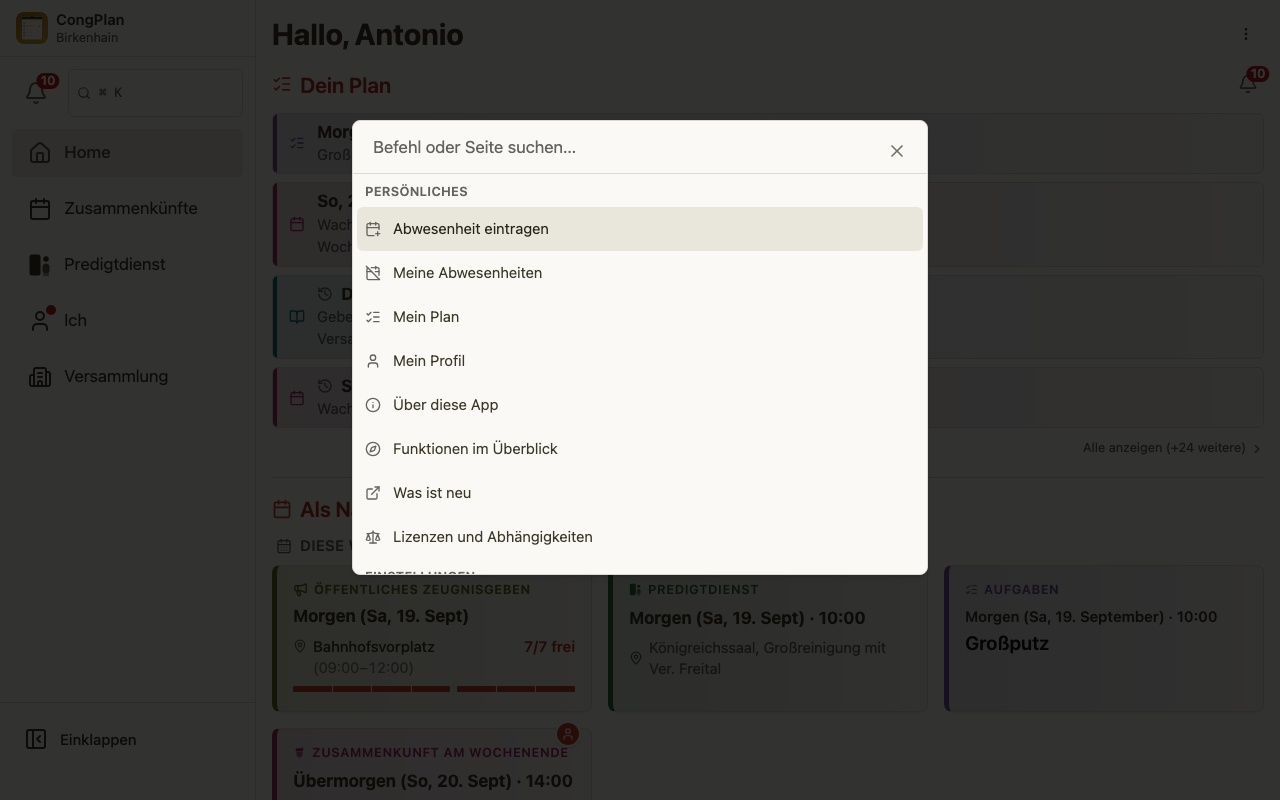Click the person icon beside 'Mein Profil'
This screenshot has height=800, width=1280.
pyautogui.click(x=373, y=361)
